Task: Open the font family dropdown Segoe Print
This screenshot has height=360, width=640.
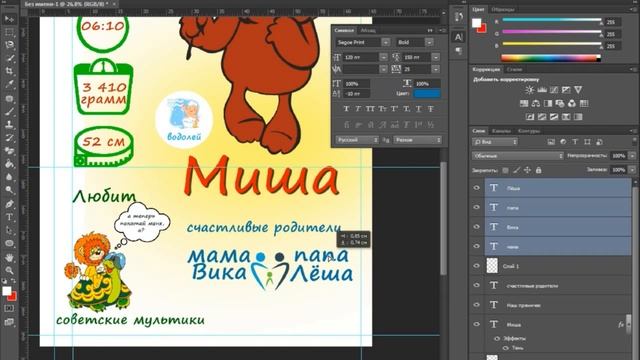Action: (x=385, y=42)
